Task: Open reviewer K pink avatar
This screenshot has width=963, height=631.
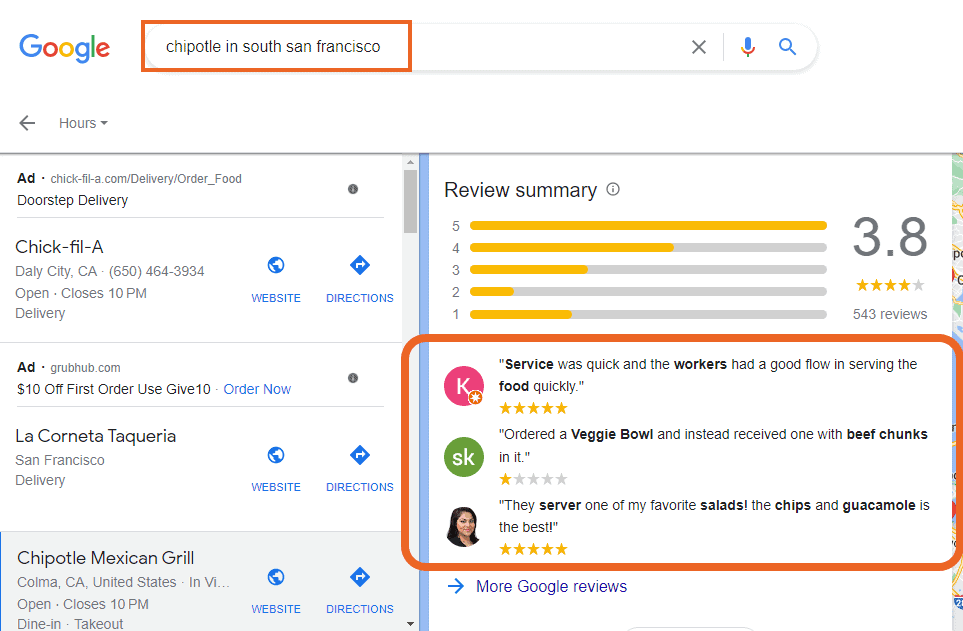Action: pyautogui.click(x=464, y=386)
